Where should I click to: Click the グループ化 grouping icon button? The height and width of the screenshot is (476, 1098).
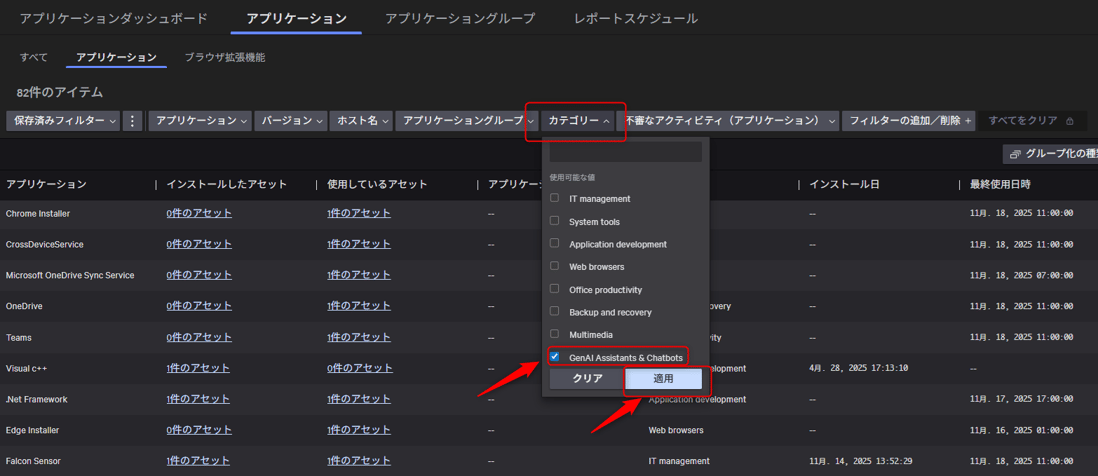pyautogui.click(x=1015, y=154)
